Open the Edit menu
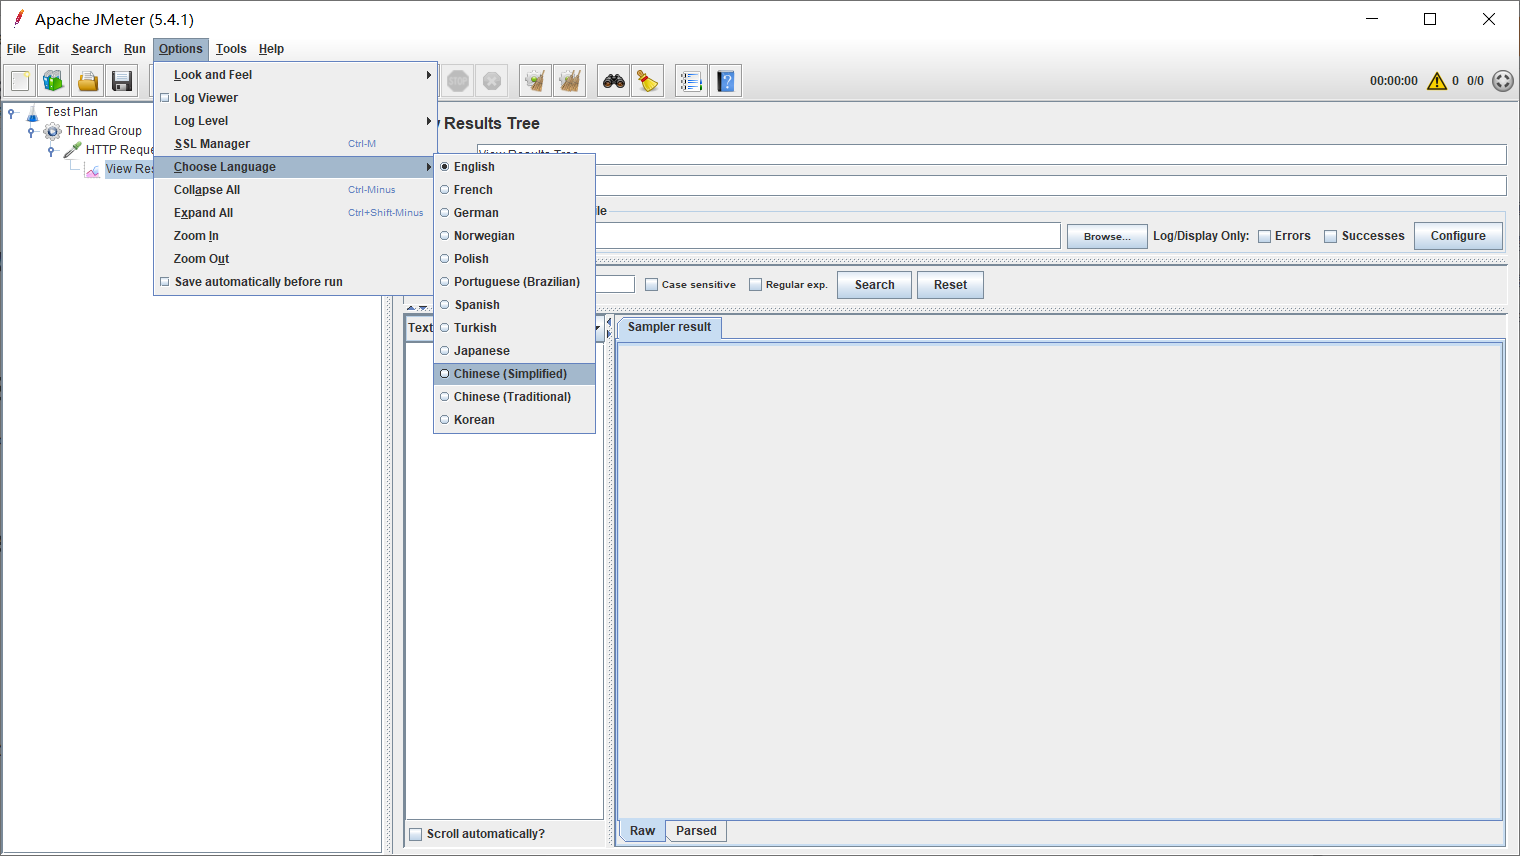Viewport: 1520px width, 856px height. coord(48,49)
